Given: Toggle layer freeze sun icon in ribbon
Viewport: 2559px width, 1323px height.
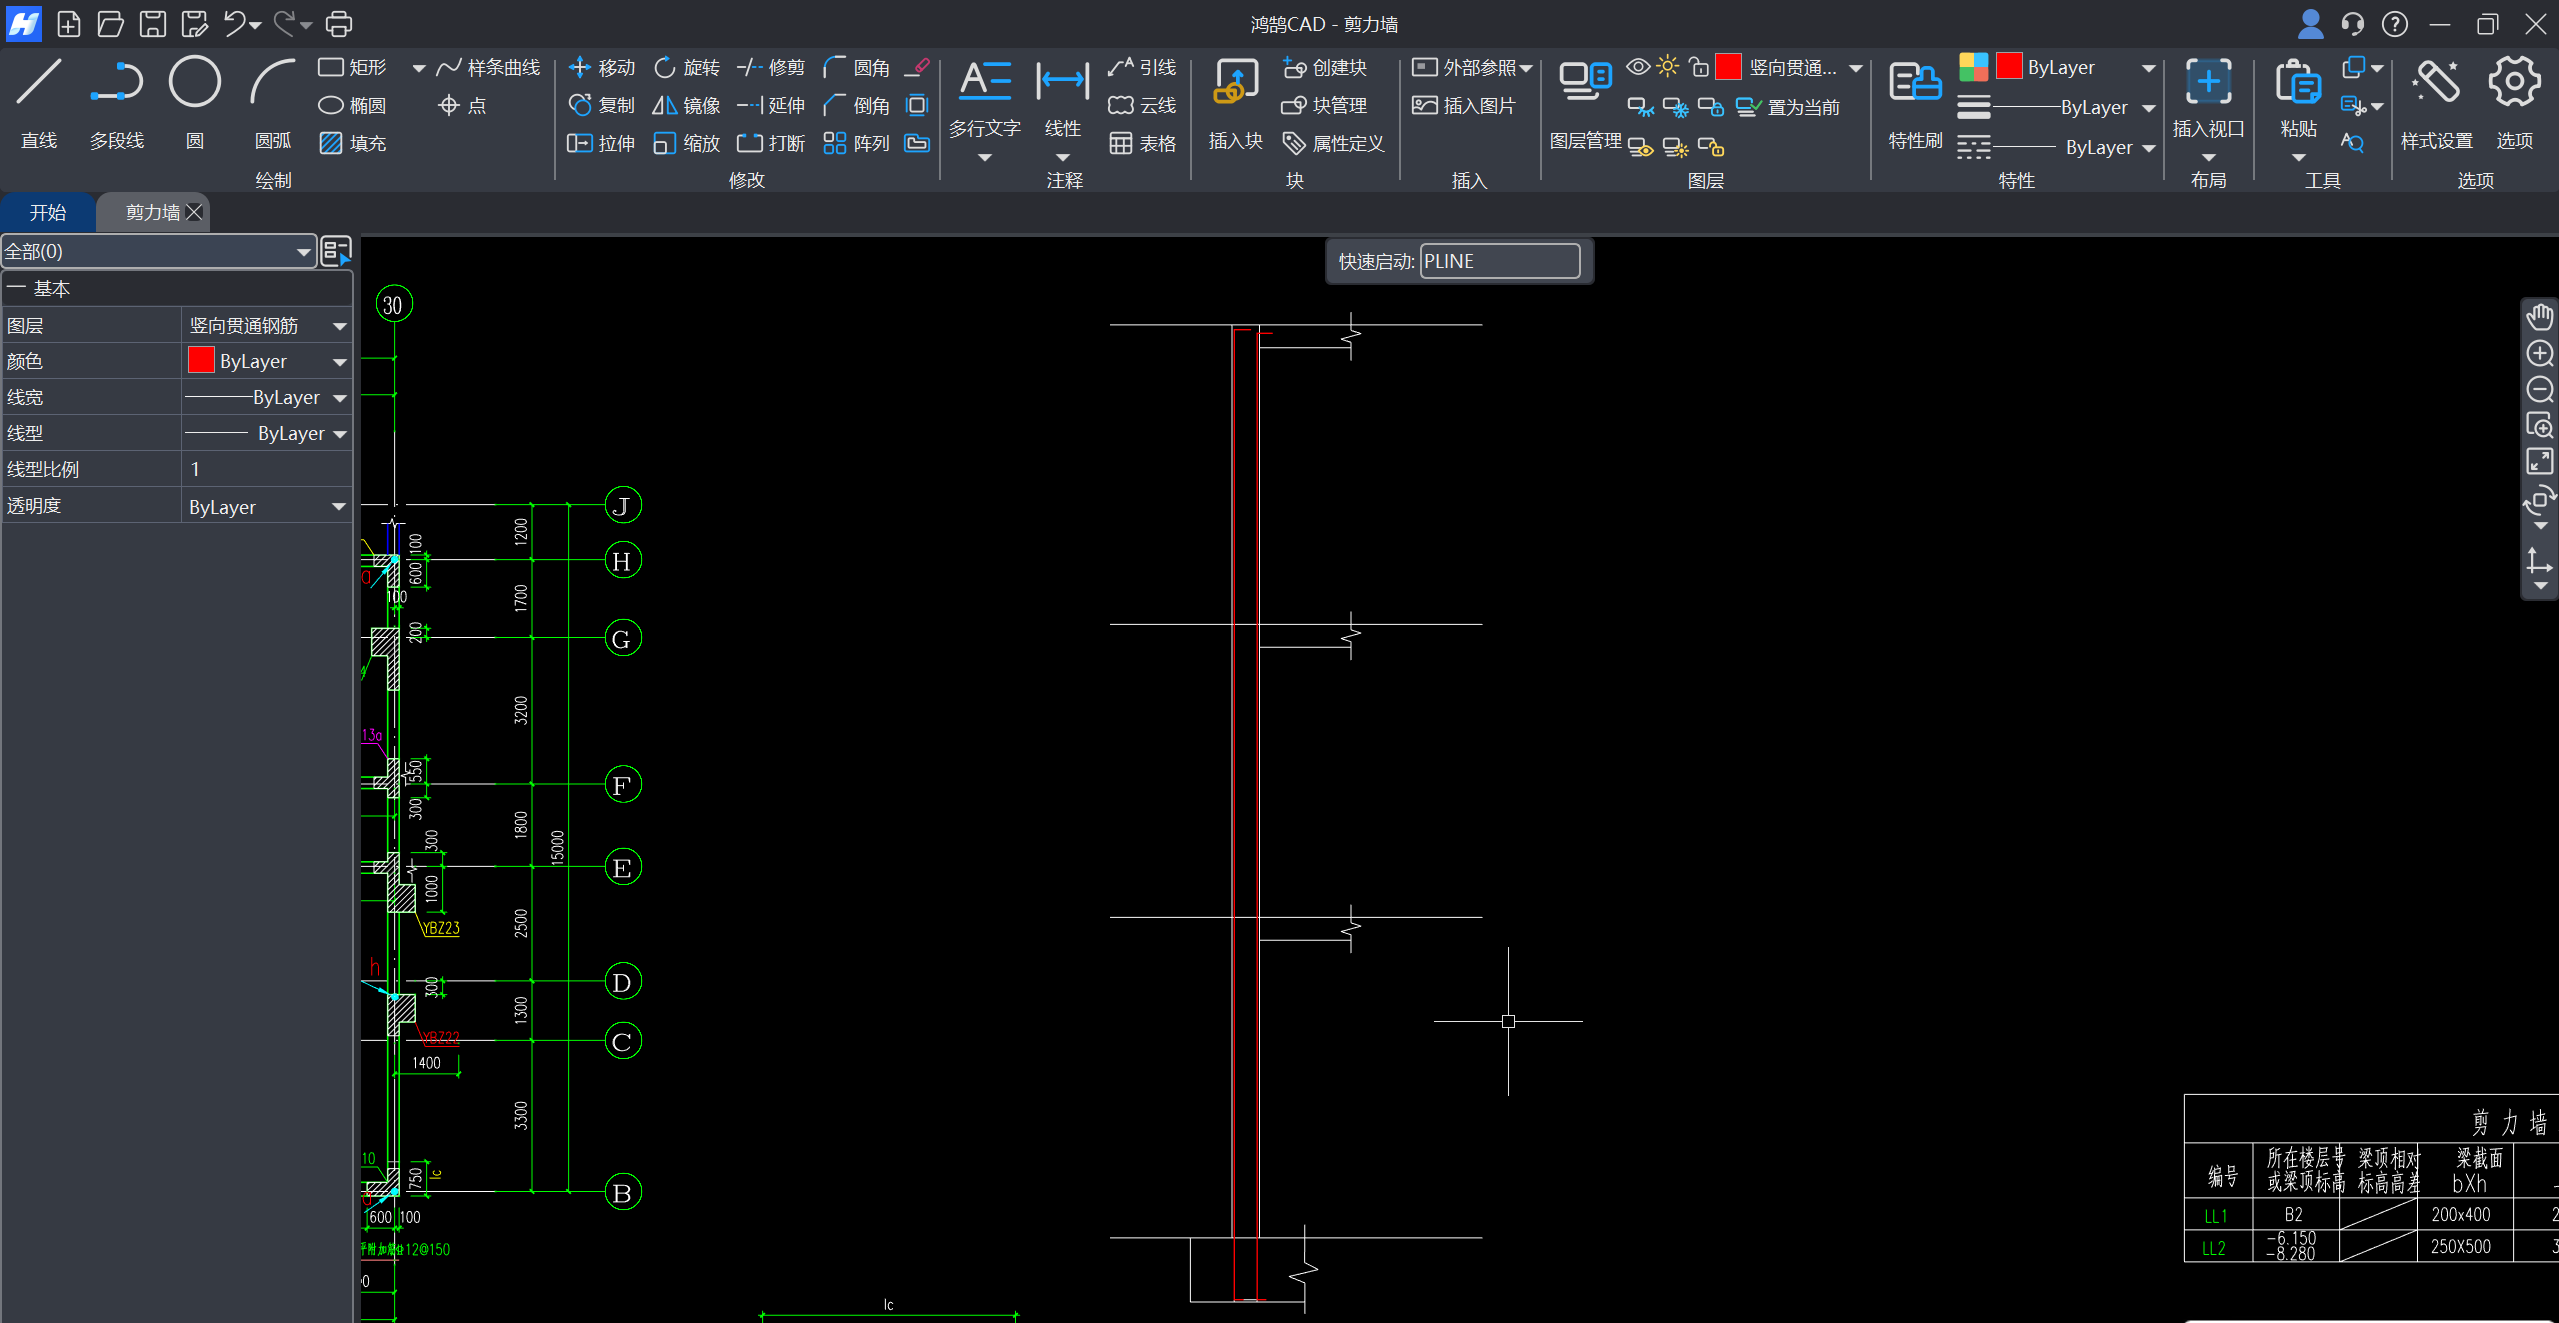Looking at the screenshot, I should [1667, 67].
